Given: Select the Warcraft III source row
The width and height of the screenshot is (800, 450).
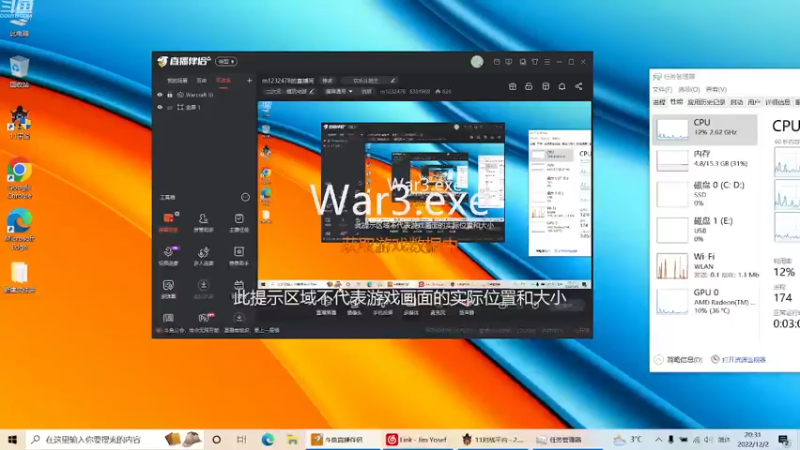Looking at the screenshot, I should (x=205, y=95).
